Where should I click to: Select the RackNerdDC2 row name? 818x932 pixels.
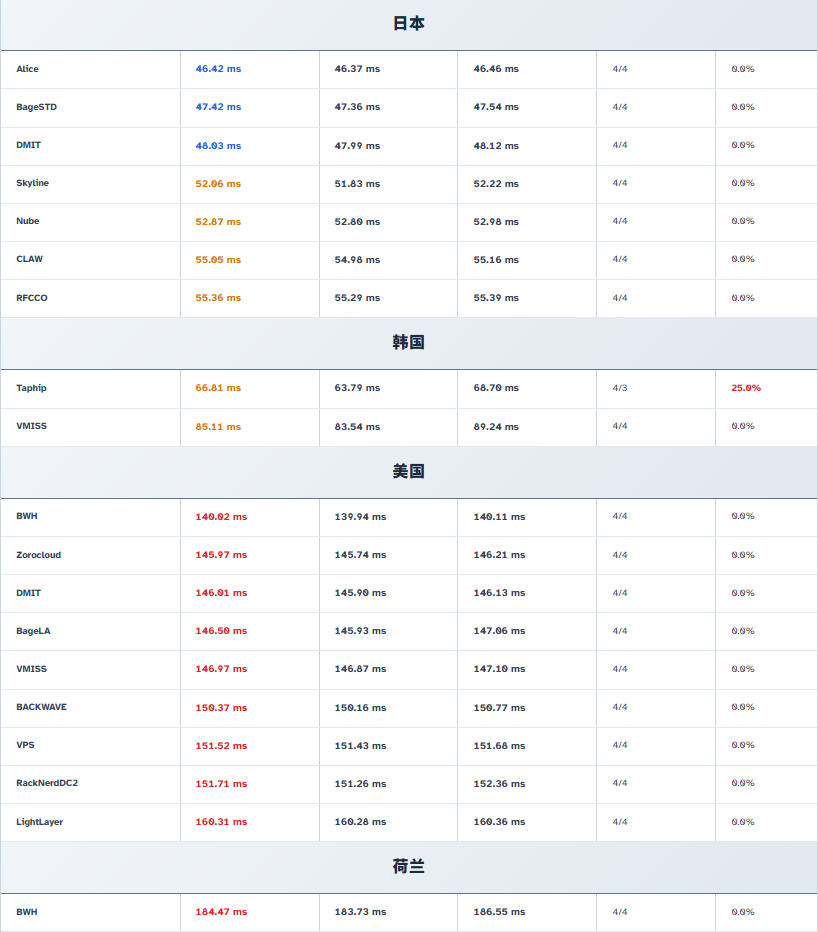pyautogui.click(x=47, y=783)
